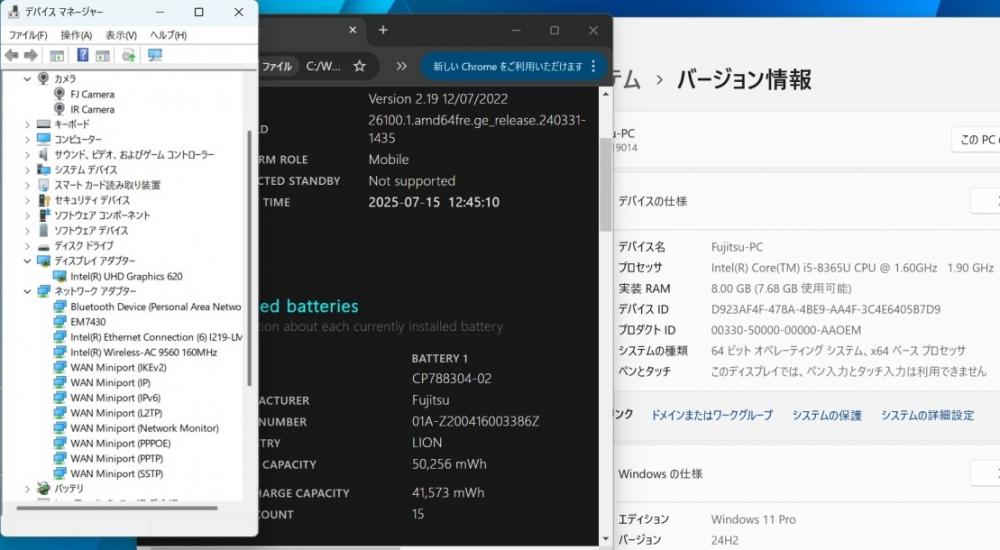
Task: Collapse the ネットワーク アダプター category
Action: click(x=27, y=291)
